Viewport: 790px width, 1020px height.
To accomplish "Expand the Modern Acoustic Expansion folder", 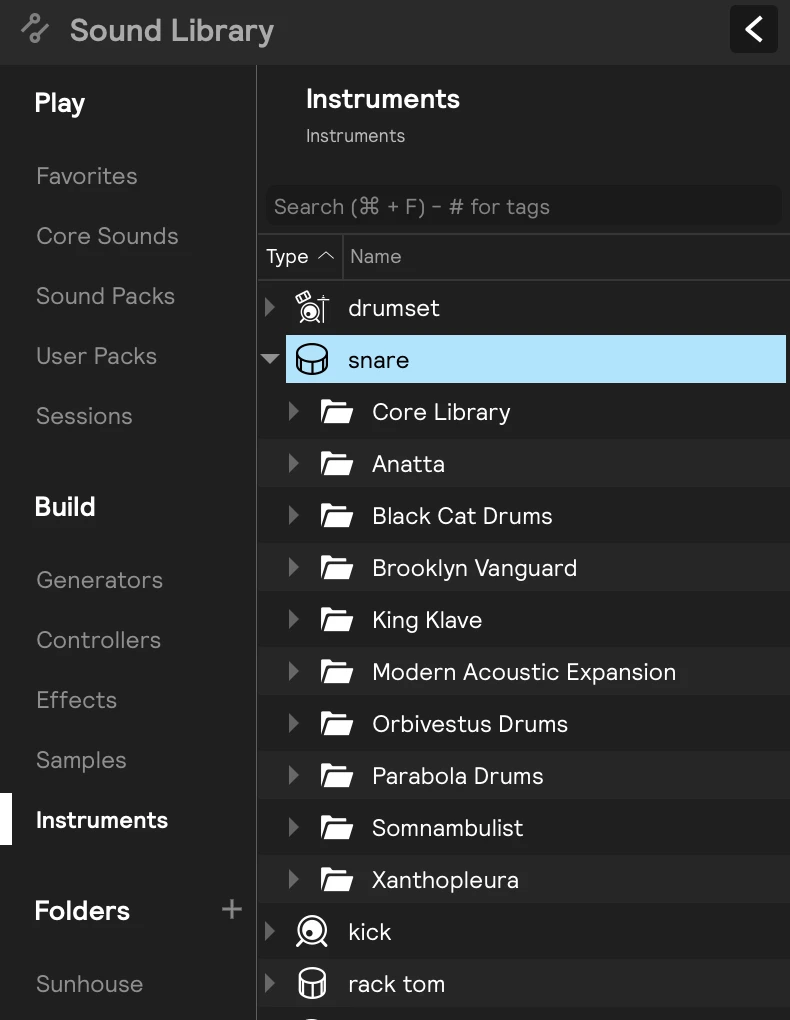I will (x=293, y=671).
